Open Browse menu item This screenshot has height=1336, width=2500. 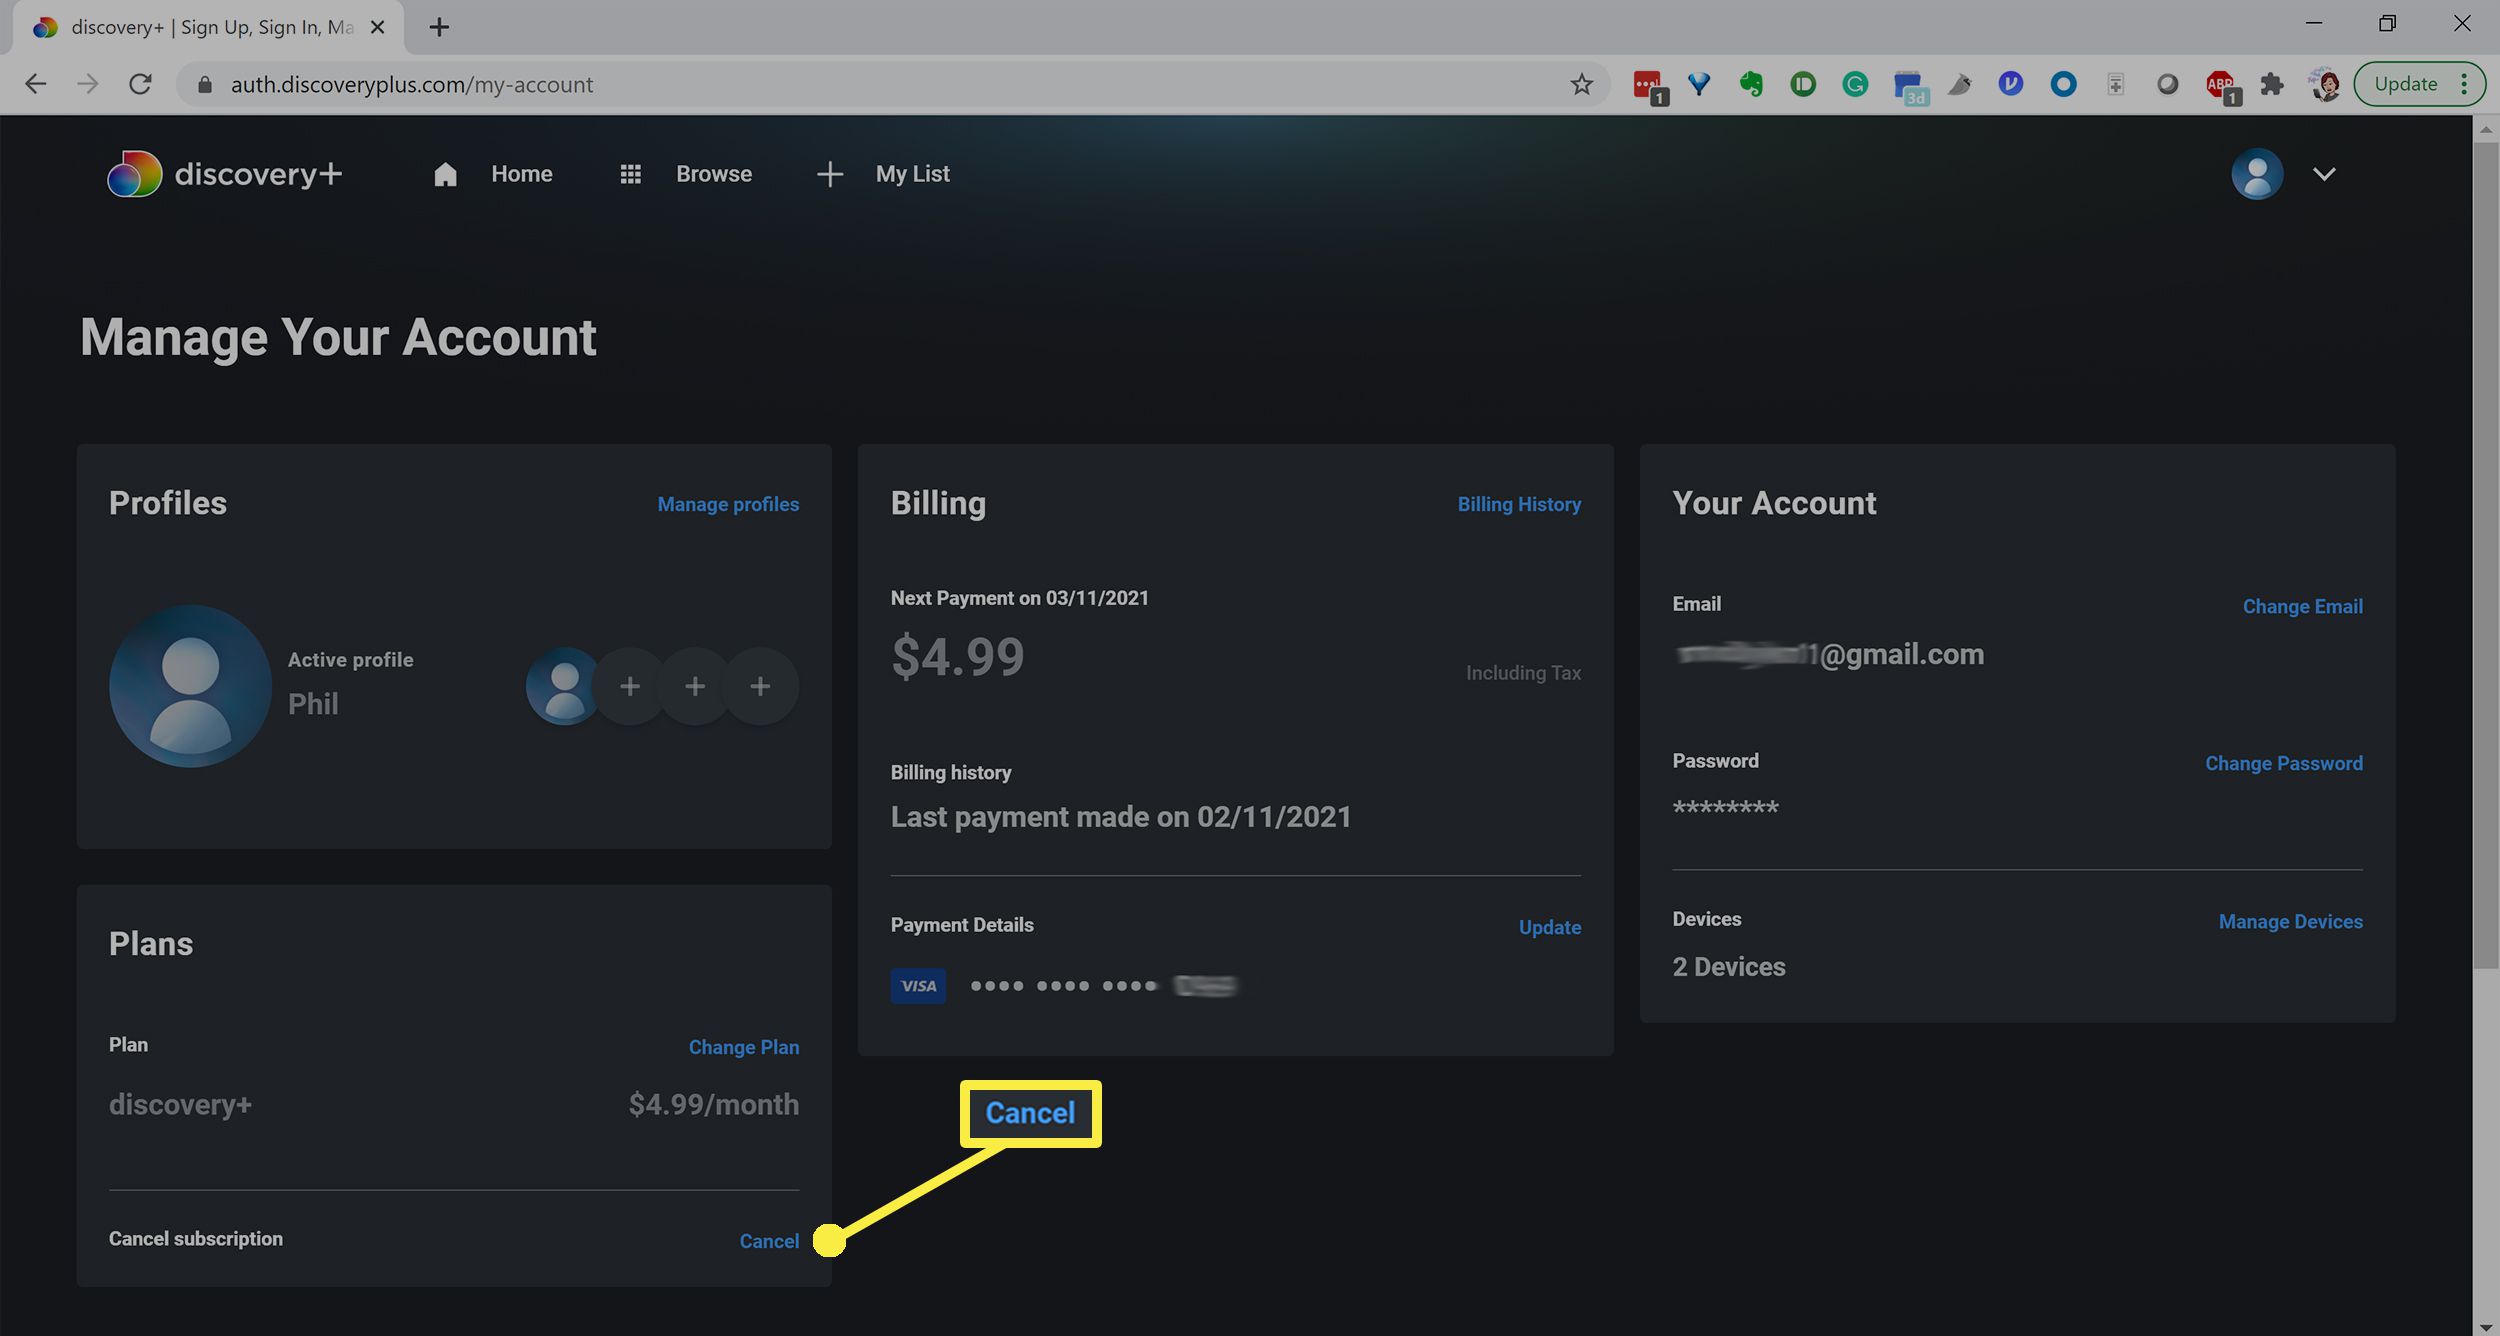point(714,174)
